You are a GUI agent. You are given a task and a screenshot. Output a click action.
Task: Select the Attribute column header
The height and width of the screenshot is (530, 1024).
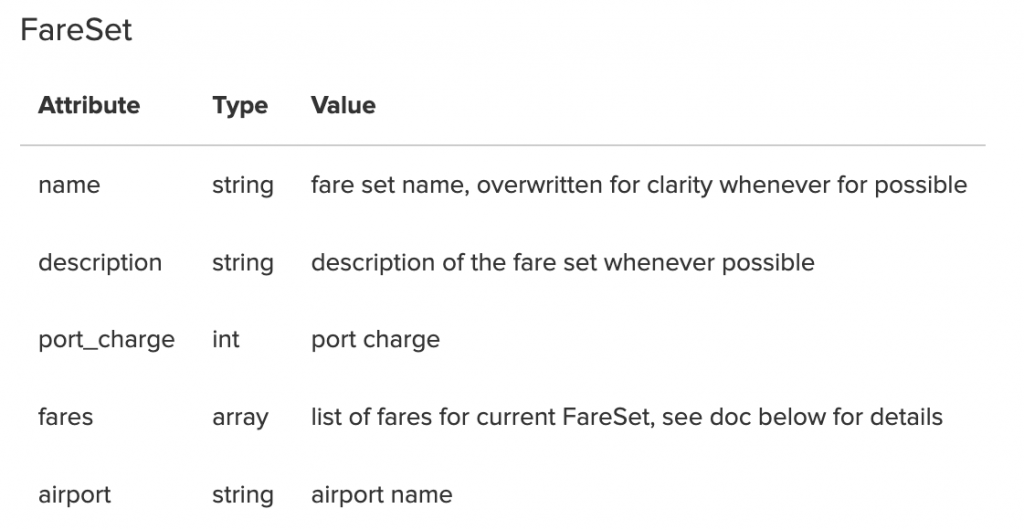tap(89, 105)
